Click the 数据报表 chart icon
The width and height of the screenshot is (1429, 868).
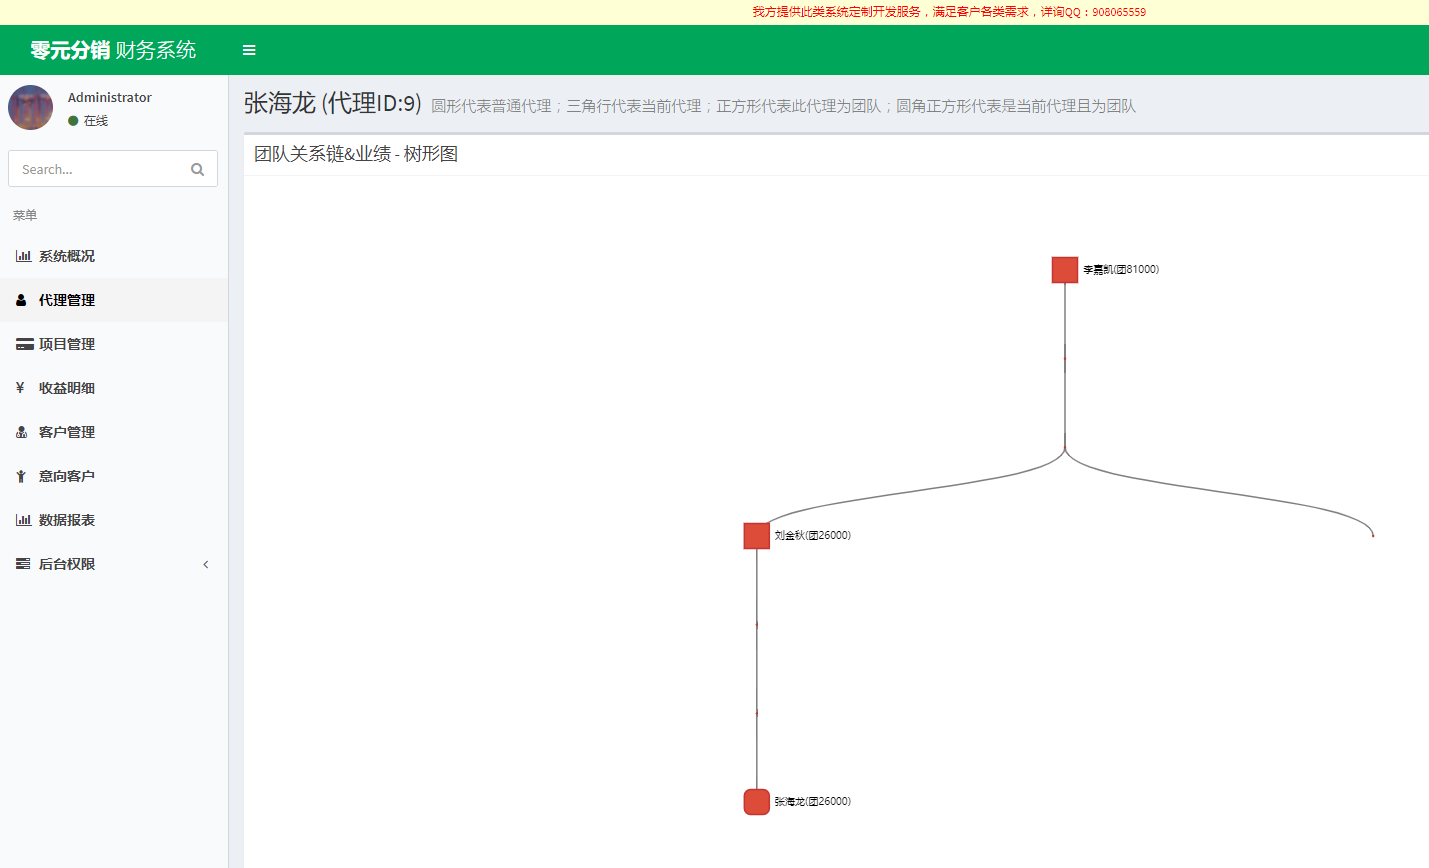tap(23, 520)
